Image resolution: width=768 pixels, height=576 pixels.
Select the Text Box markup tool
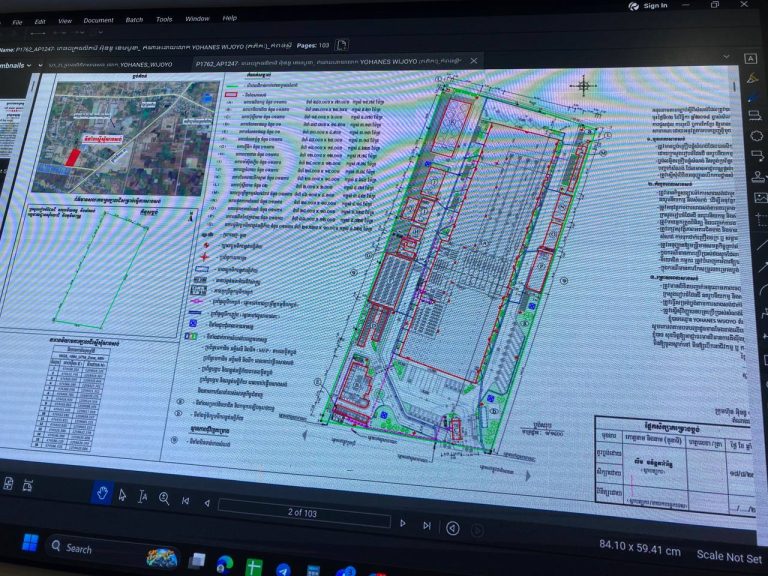[x=752, y=58]
